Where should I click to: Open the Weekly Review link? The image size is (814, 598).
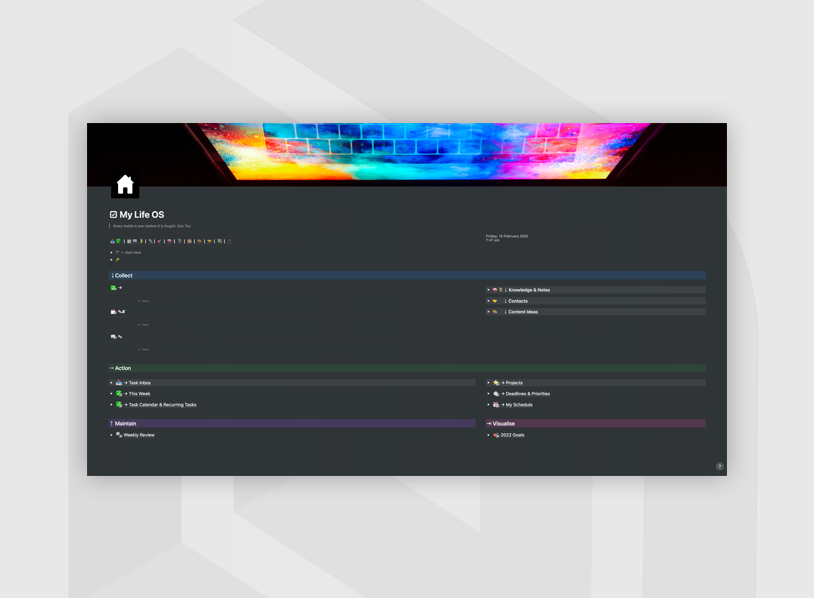pyautogui.click(x=139, y=435)
